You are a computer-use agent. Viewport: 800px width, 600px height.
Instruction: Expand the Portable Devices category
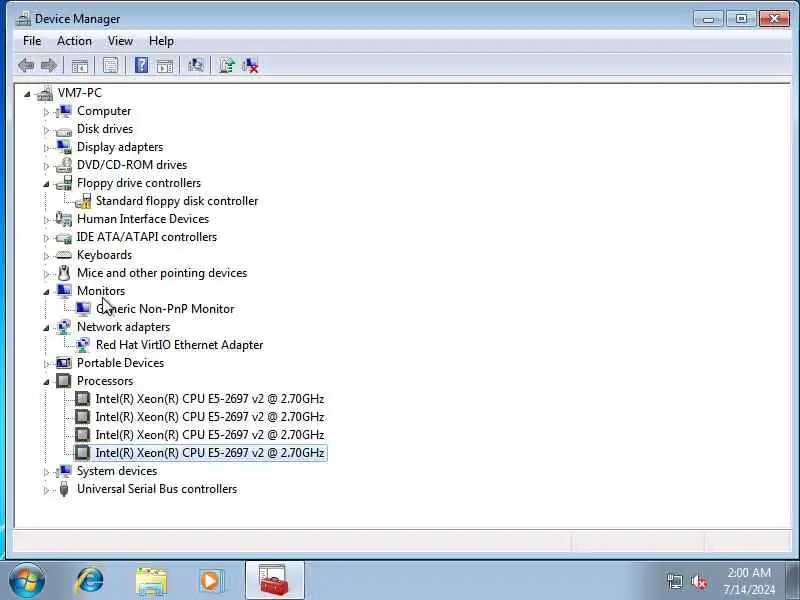click(x=46, y=364)
